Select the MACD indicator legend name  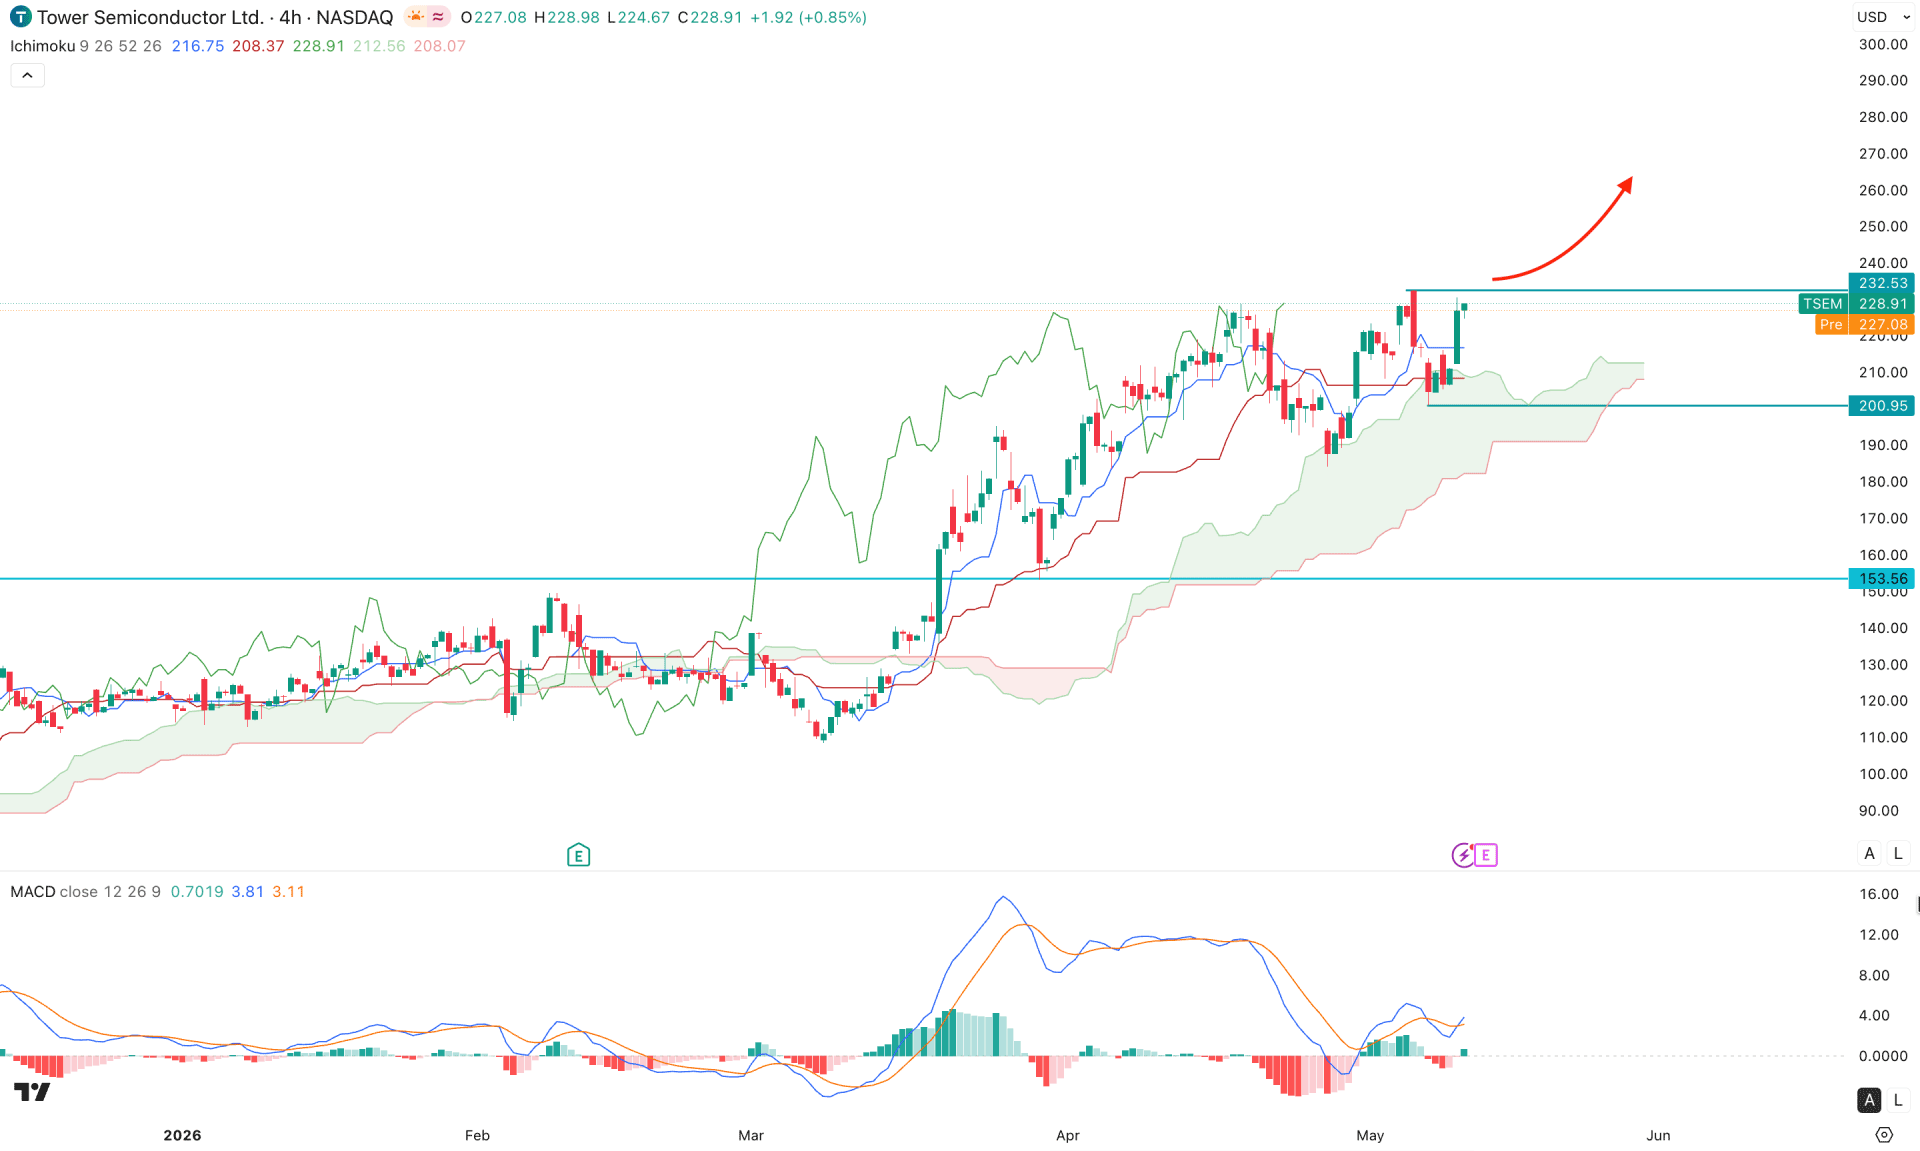click(33, 891)
